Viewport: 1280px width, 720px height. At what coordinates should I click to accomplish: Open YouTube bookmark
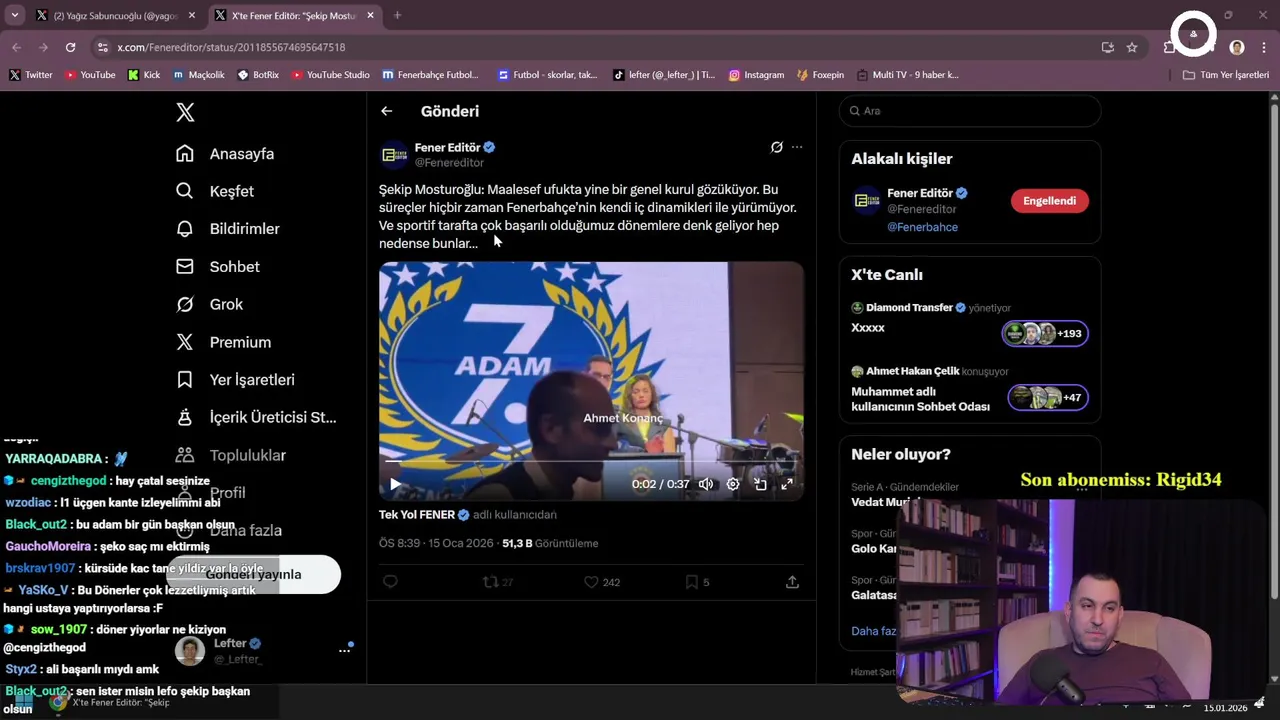click(90, 75)
